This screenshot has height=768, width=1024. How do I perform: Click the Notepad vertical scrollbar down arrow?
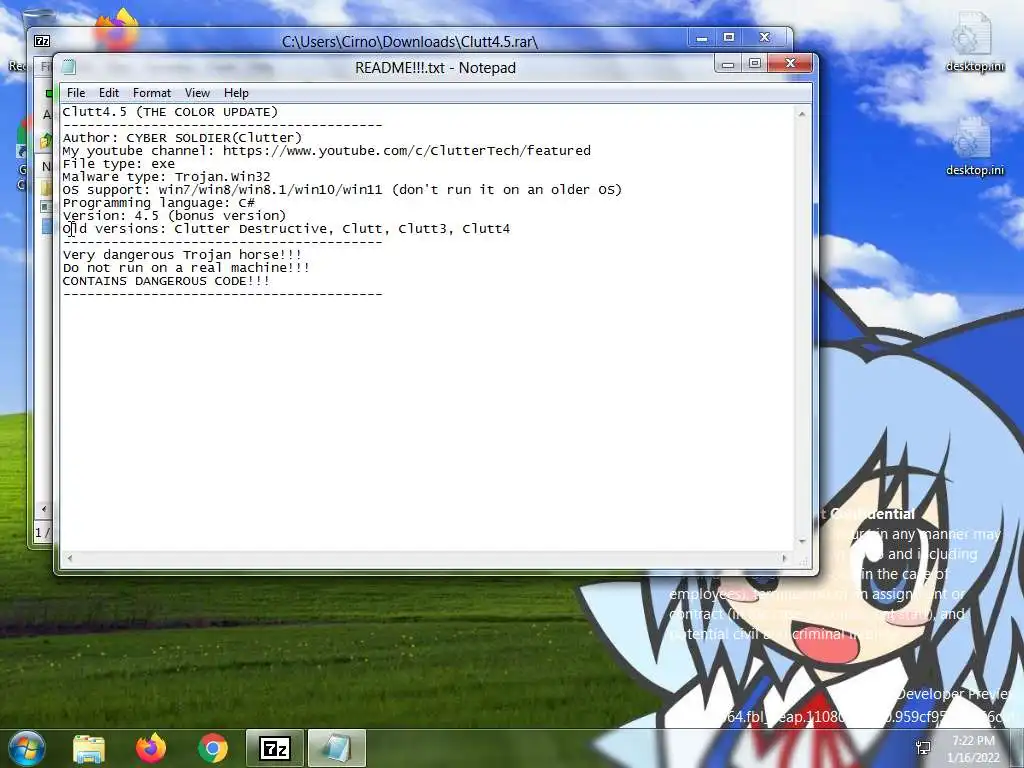click(x=802, y=541)
